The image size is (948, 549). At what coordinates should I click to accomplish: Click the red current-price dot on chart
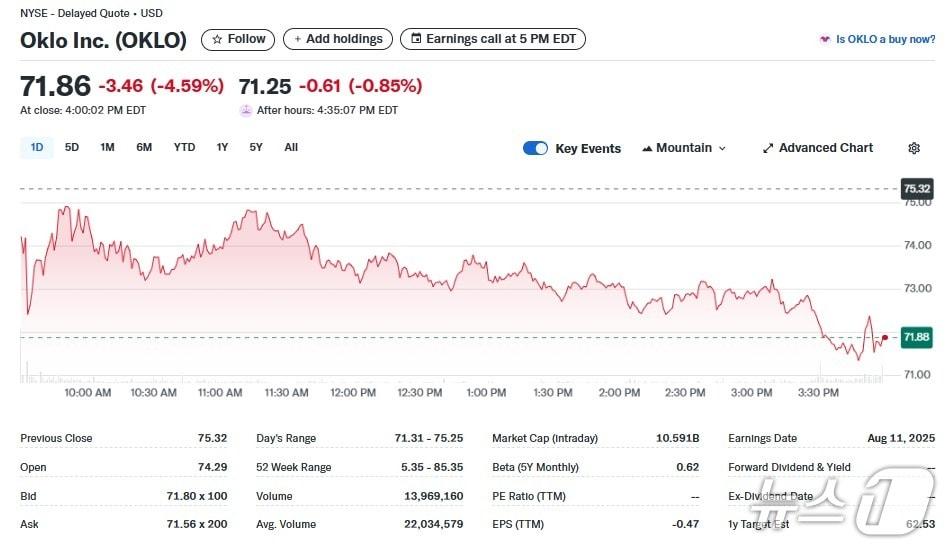[884, 337]
